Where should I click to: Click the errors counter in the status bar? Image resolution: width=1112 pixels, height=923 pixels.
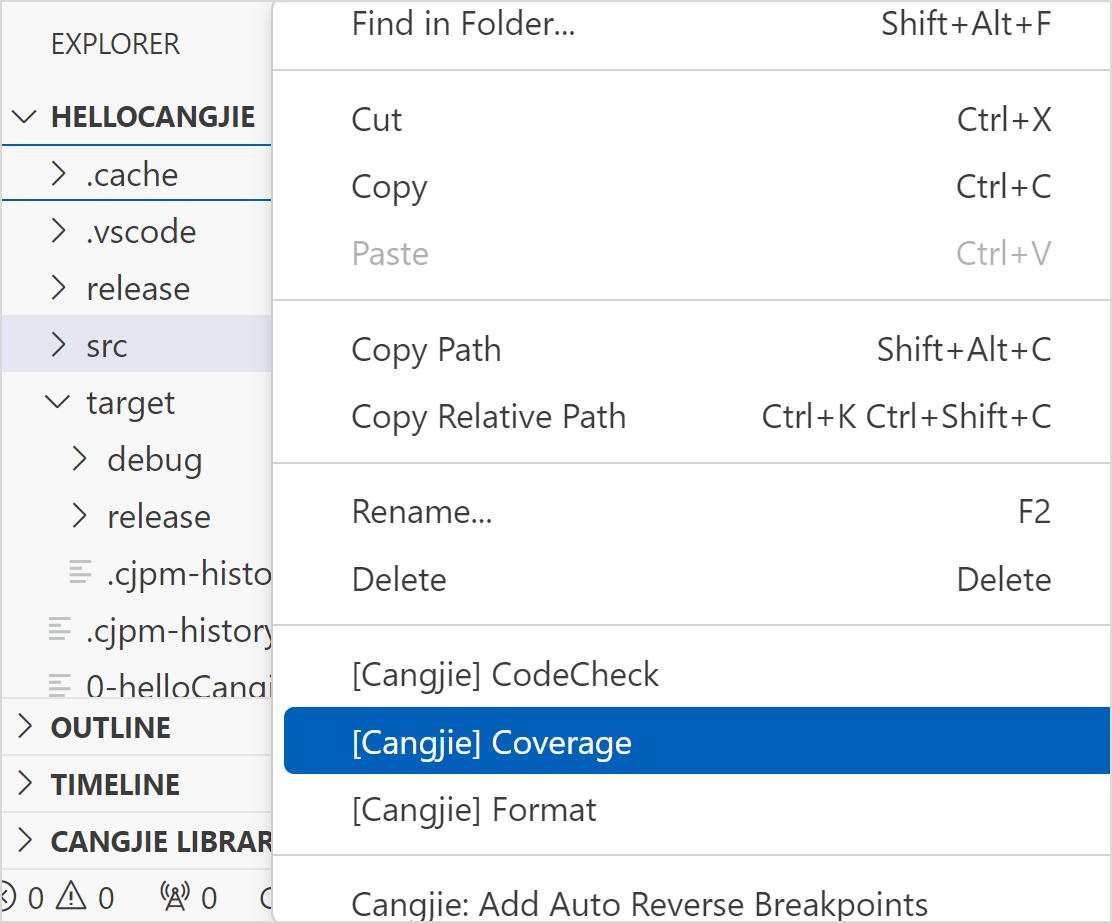click(34, 897)
